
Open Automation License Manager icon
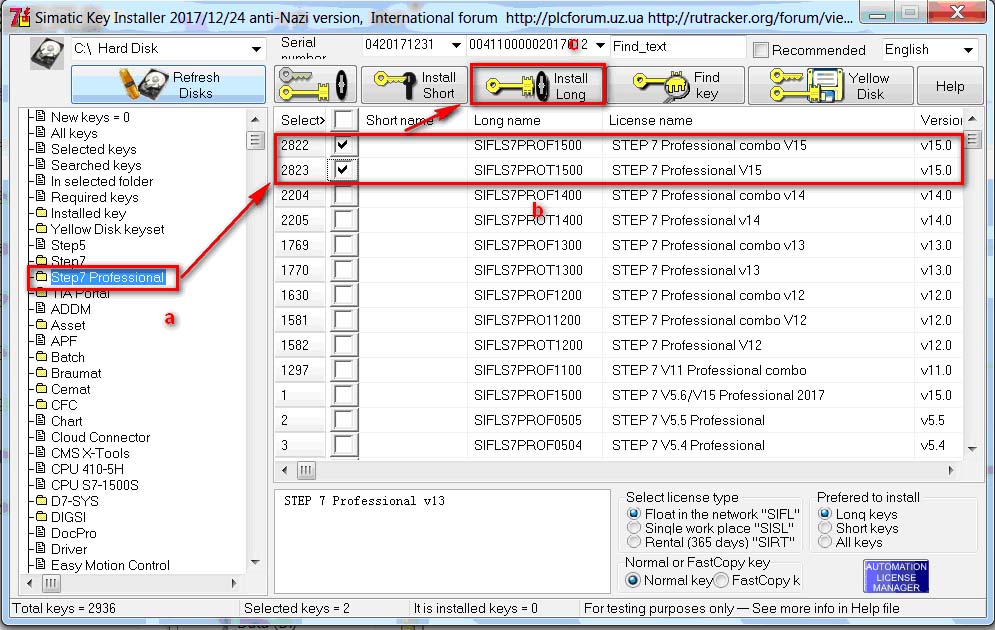click(895, 576)
